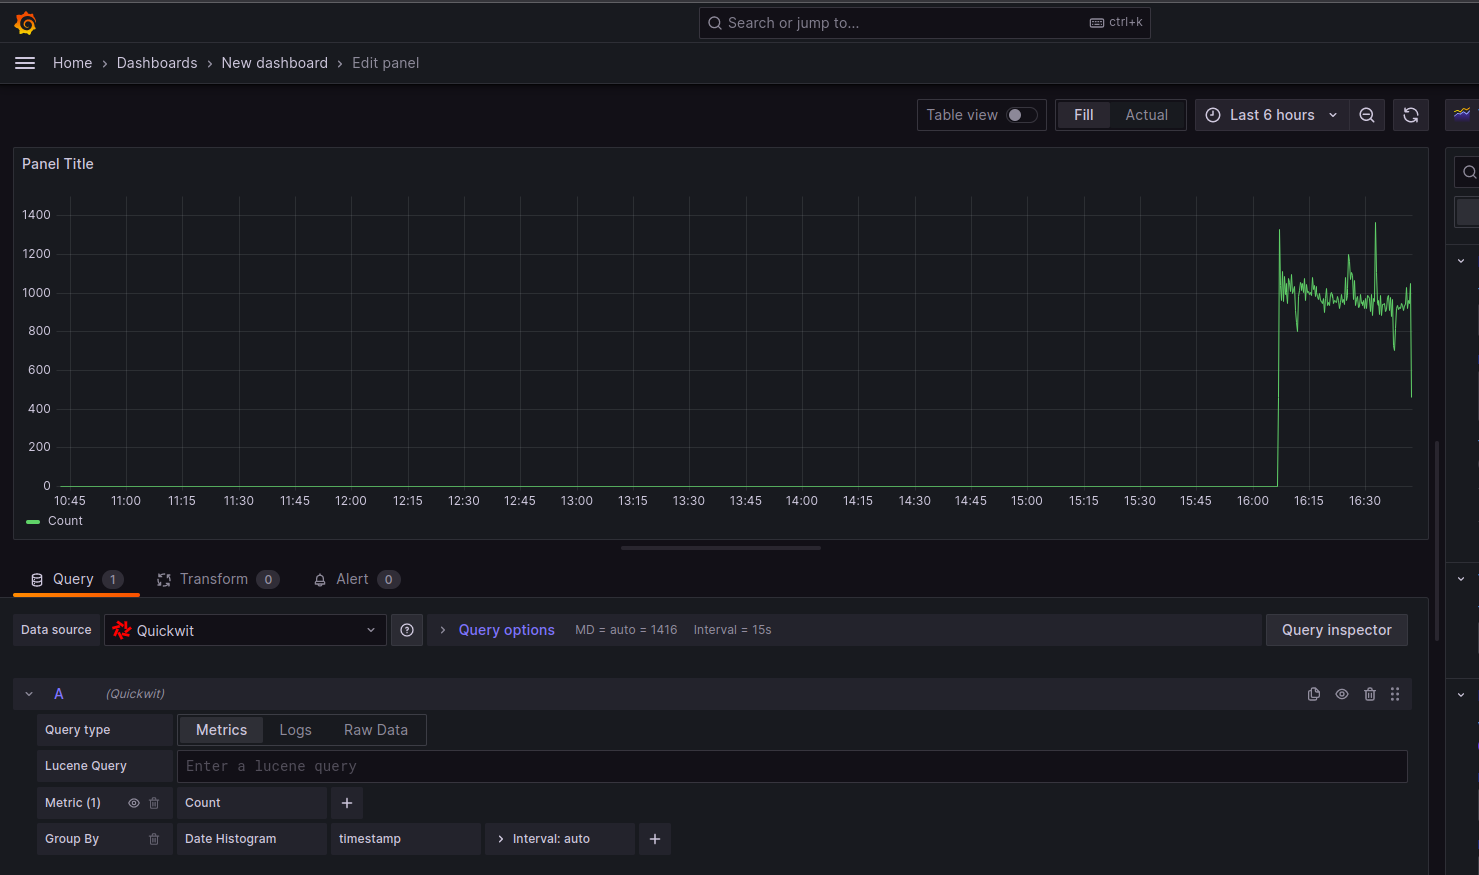Collapse the first right pane options section chevron
The image size is (1479, 875).
tap(1461, 261)
